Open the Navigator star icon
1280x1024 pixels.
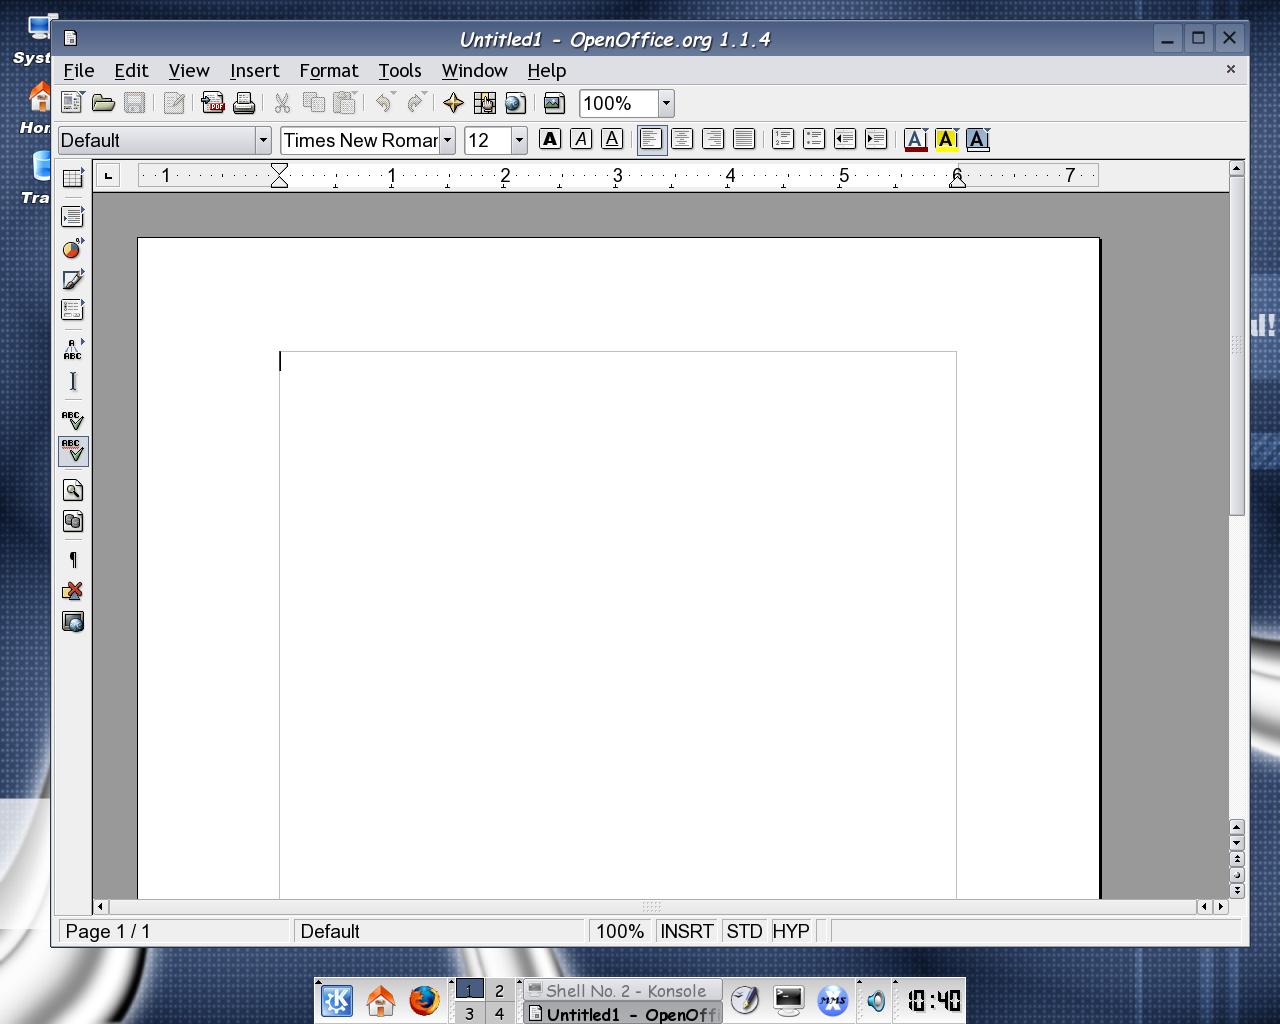453,103
